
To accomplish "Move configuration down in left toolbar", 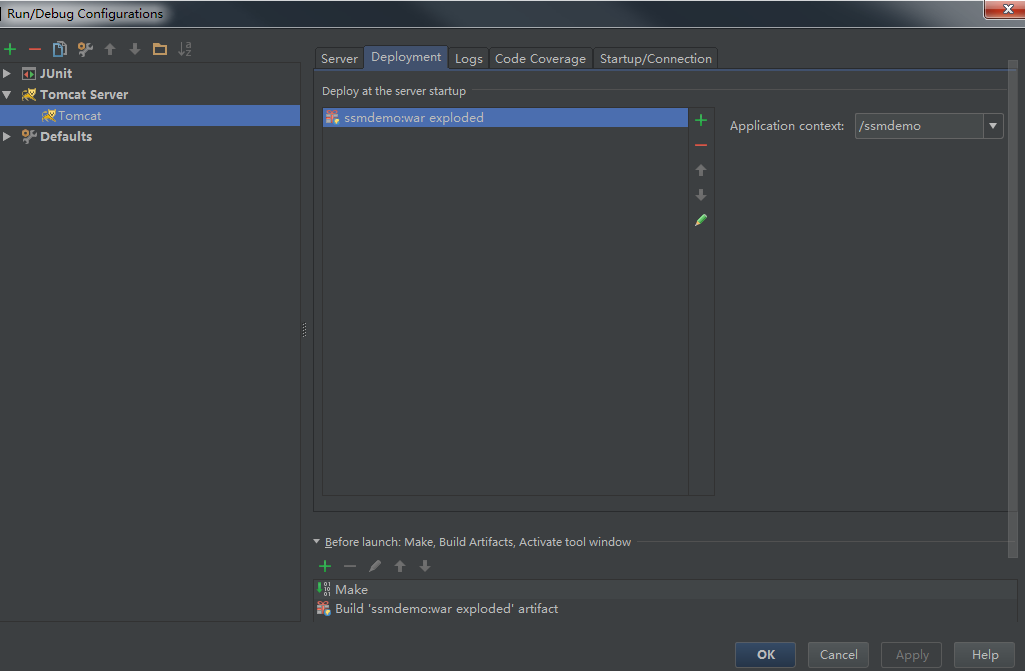I will point(135,49).
